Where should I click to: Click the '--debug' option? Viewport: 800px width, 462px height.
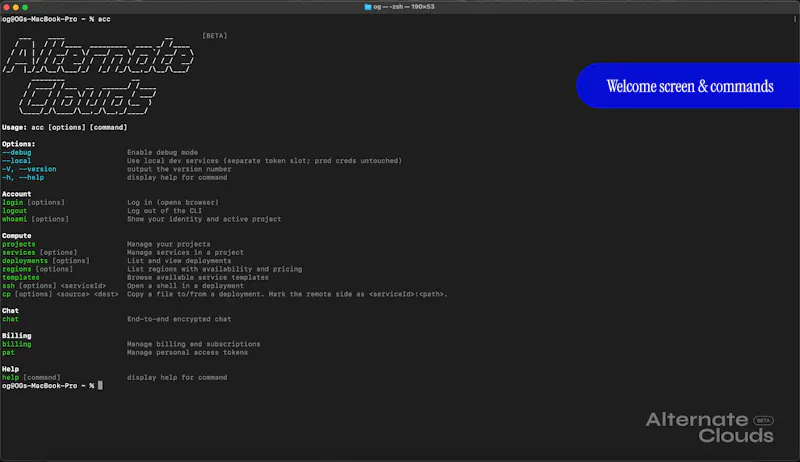coord(16,152)
